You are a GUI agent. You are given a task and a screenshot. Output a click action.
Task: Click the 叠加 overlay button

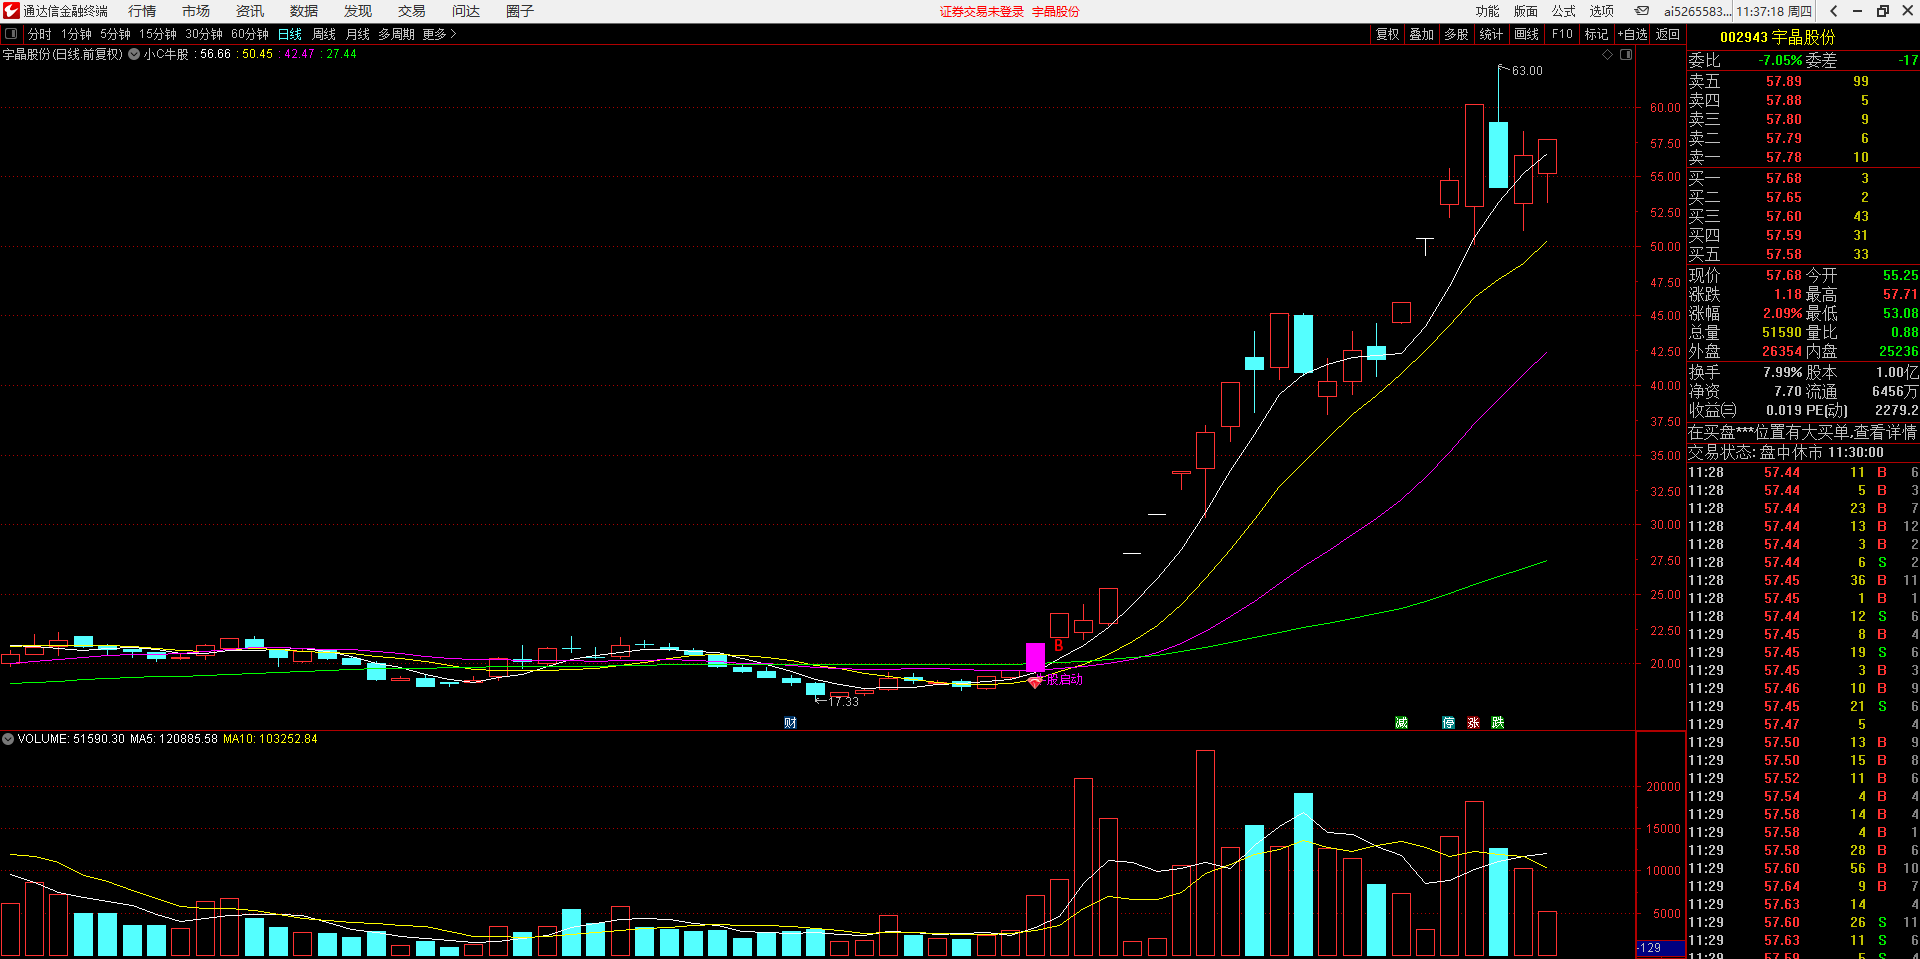pyautogui.click(x=1422, y=34)
